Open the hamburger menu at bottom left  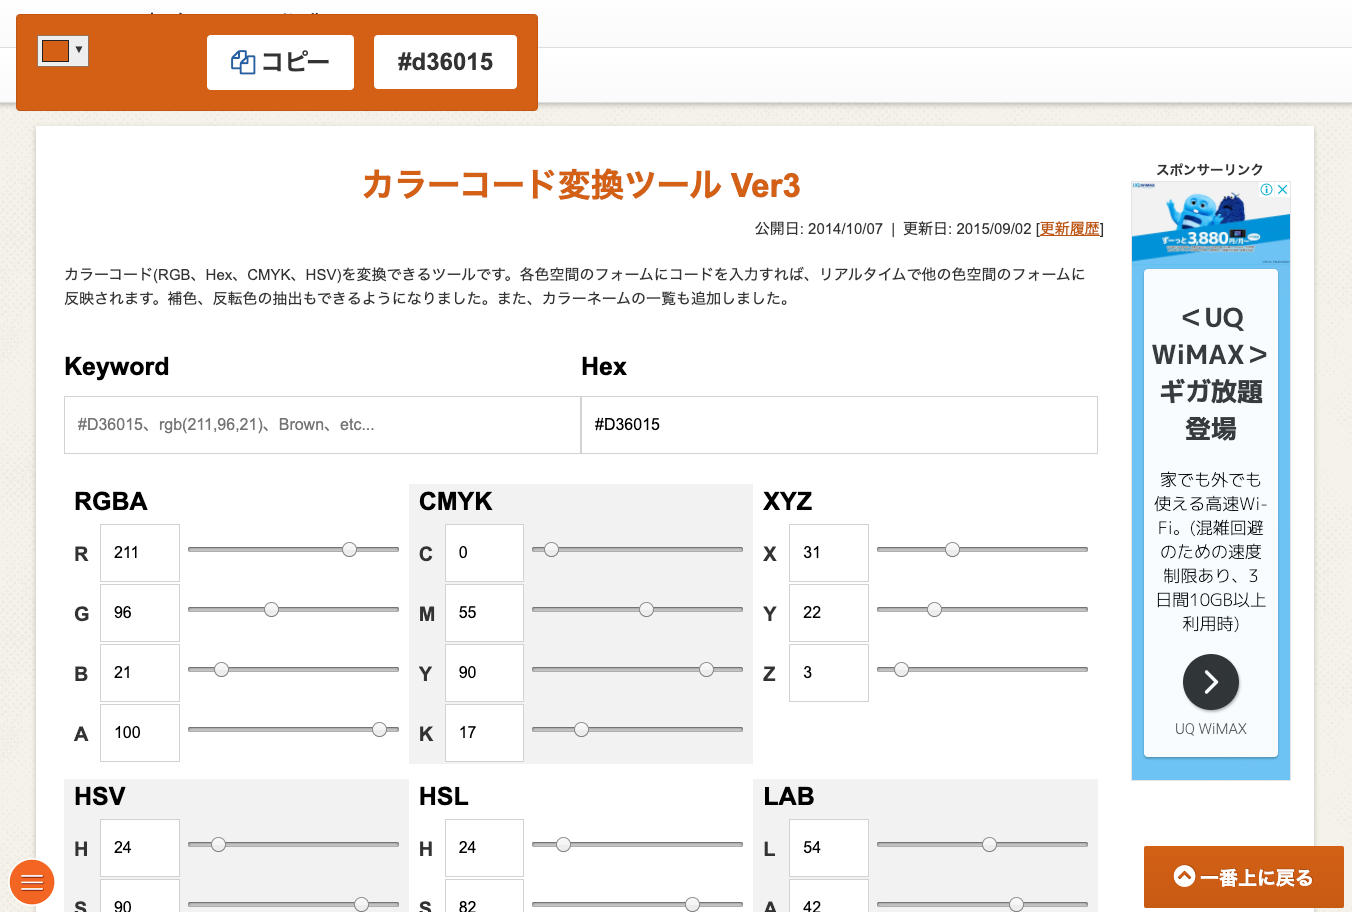(32, 882)
